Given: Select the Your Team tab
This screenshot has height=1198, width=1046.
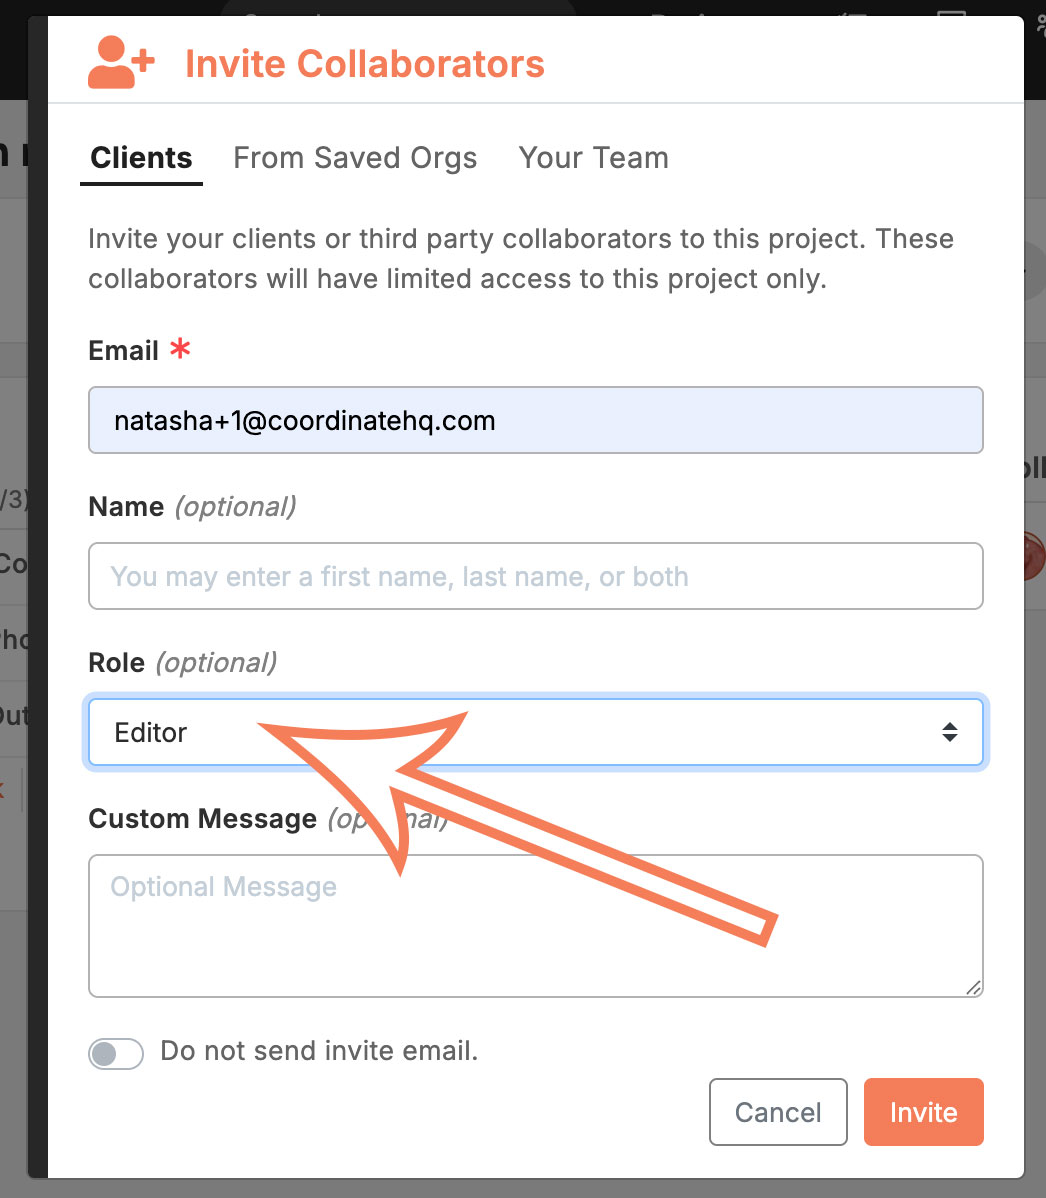Looking at the screenshot, I should click(594, 158).
